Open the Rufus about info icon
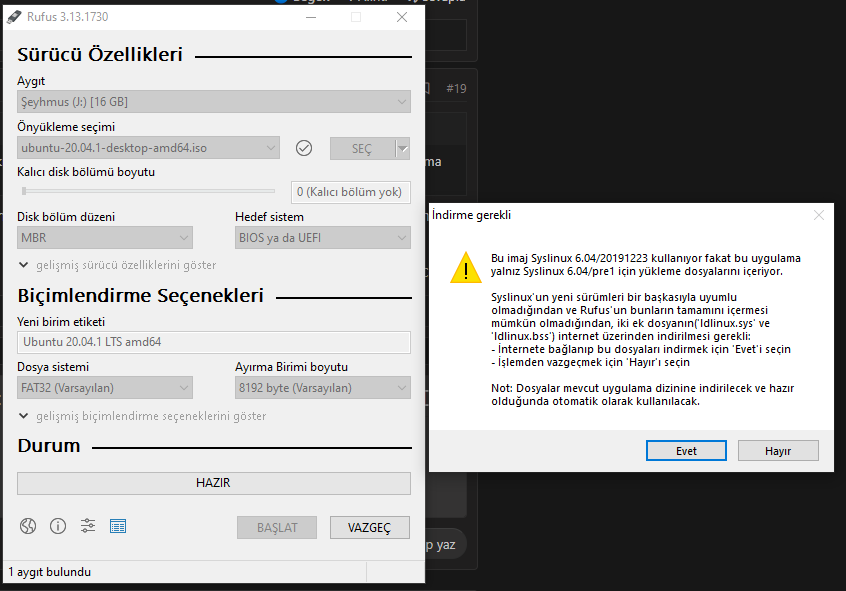The width and height of the screenshot is (846, 591). [x=58, y=526]
